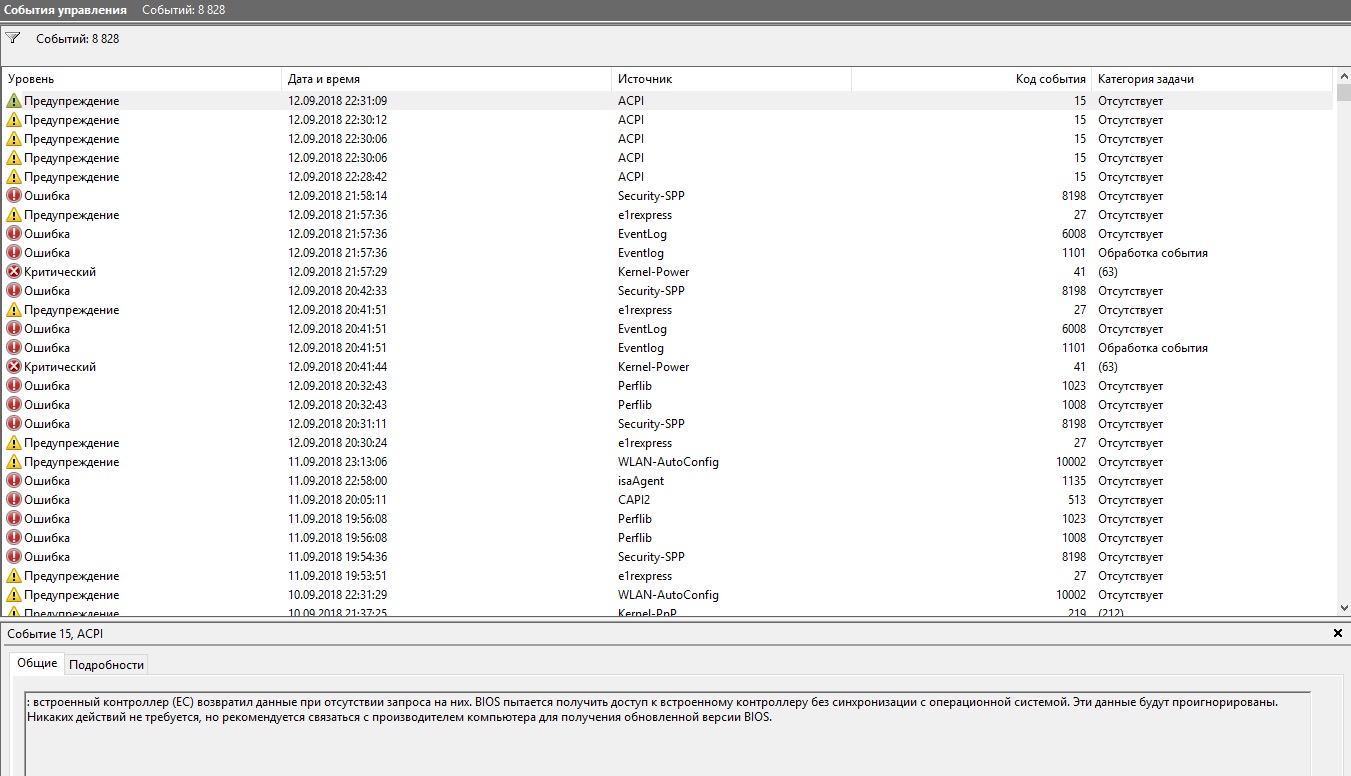Viewport: 1351px width, 776px height.
Task: Click the event list scrollbar down arrow
Action: (x=1343, y=608)
